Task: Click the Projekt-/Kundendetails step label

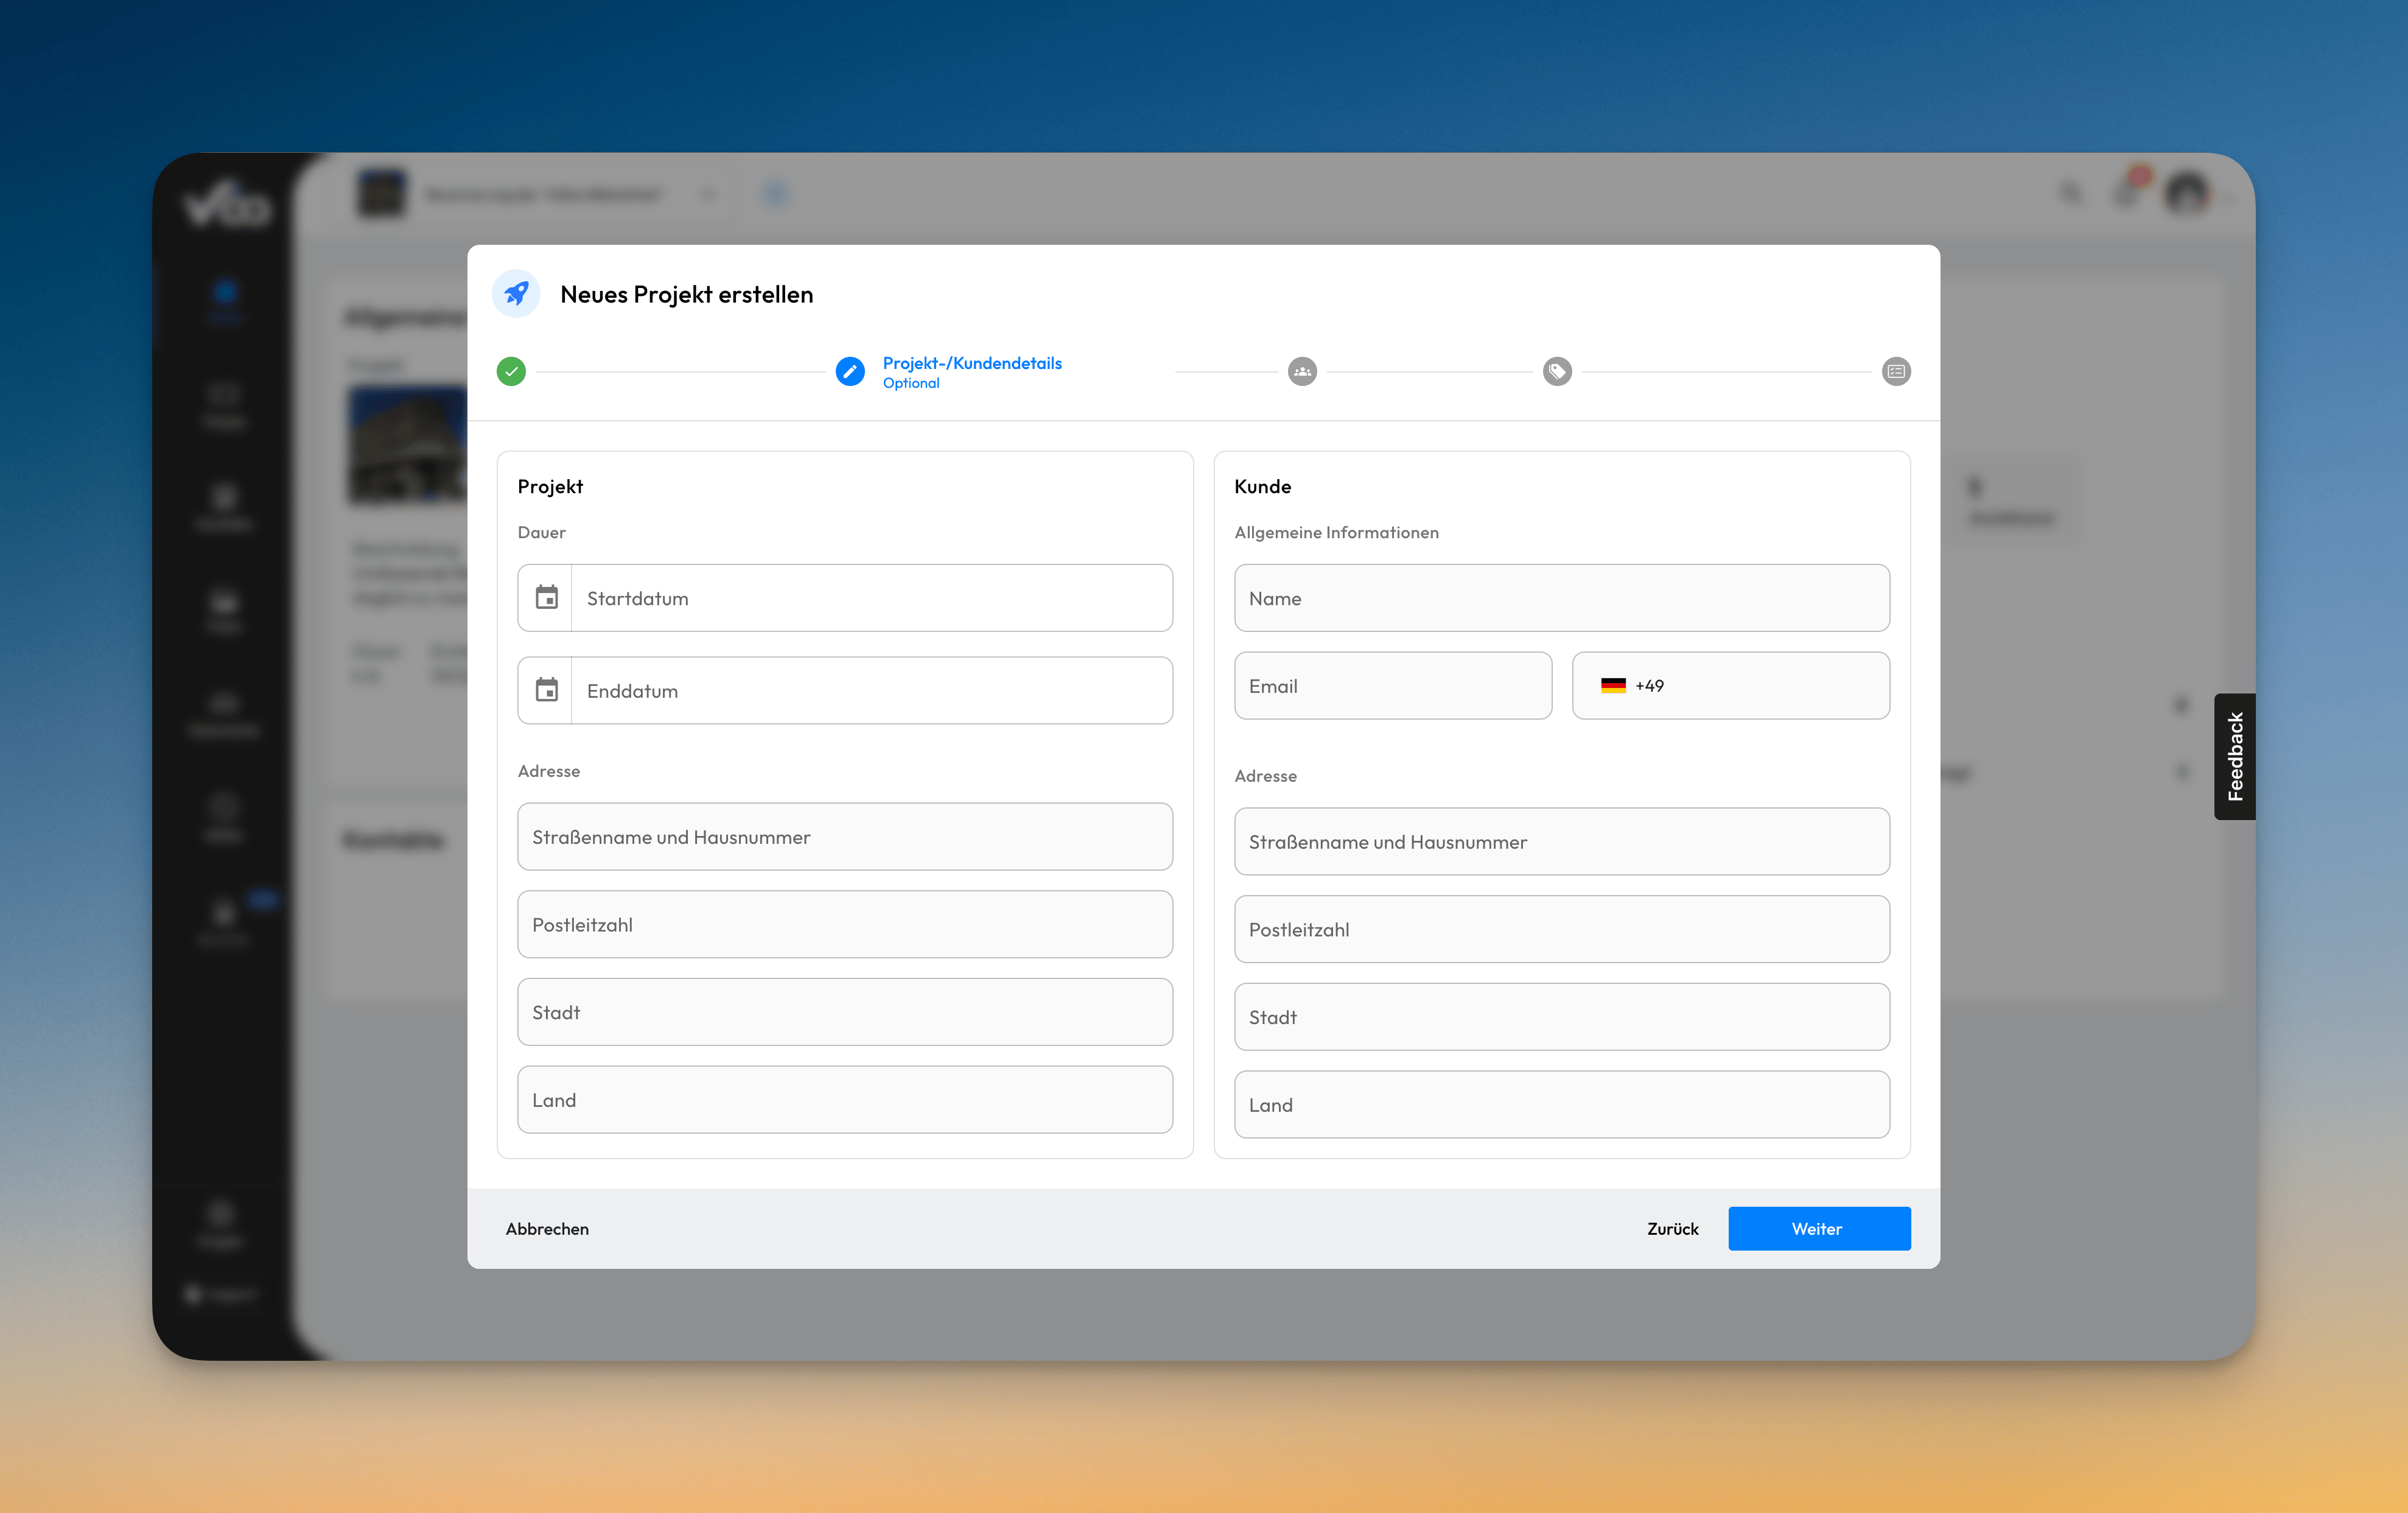Action: pyautogui.click(x=972, y=363)
